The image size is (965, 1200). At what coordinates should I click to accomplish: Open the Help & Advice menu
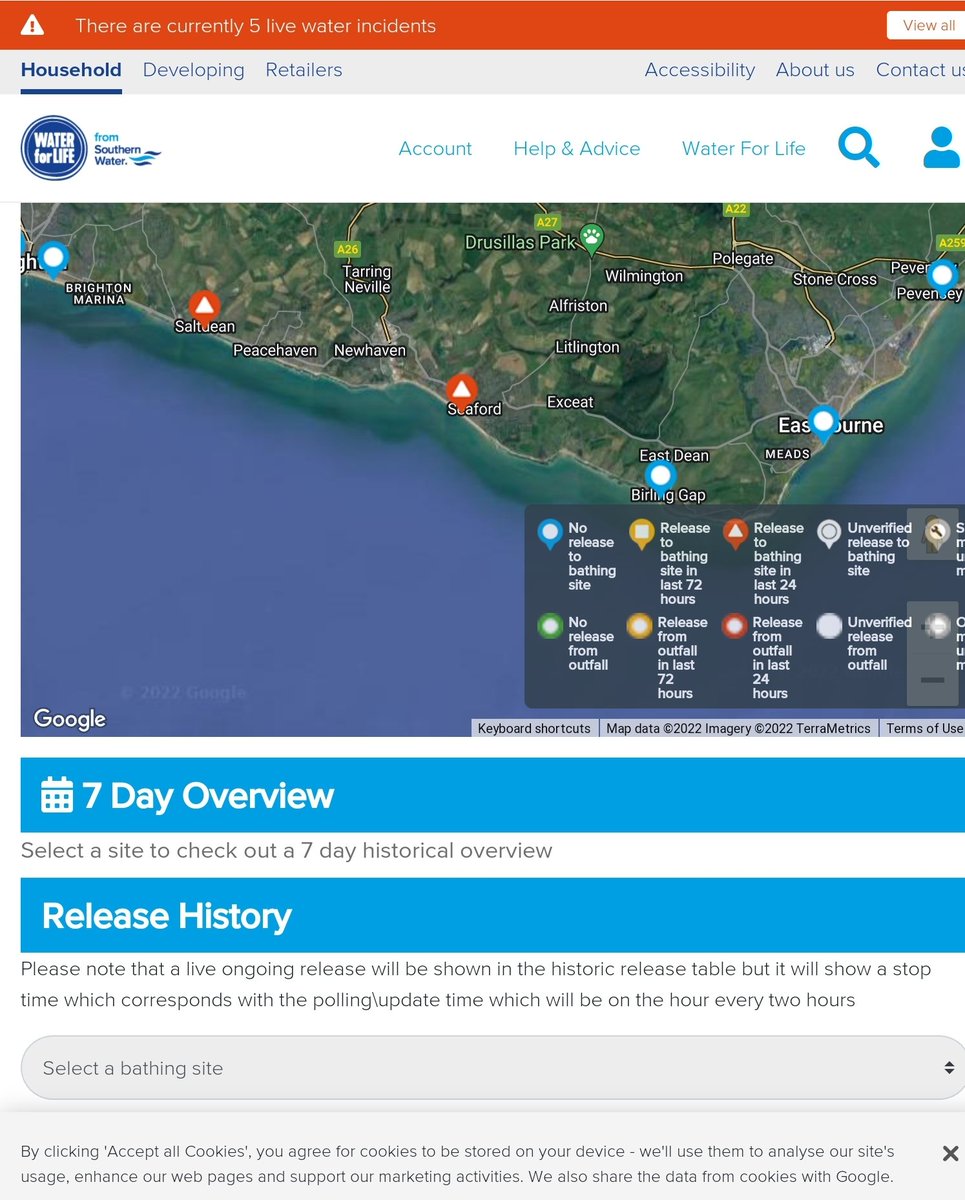point(577,148)
